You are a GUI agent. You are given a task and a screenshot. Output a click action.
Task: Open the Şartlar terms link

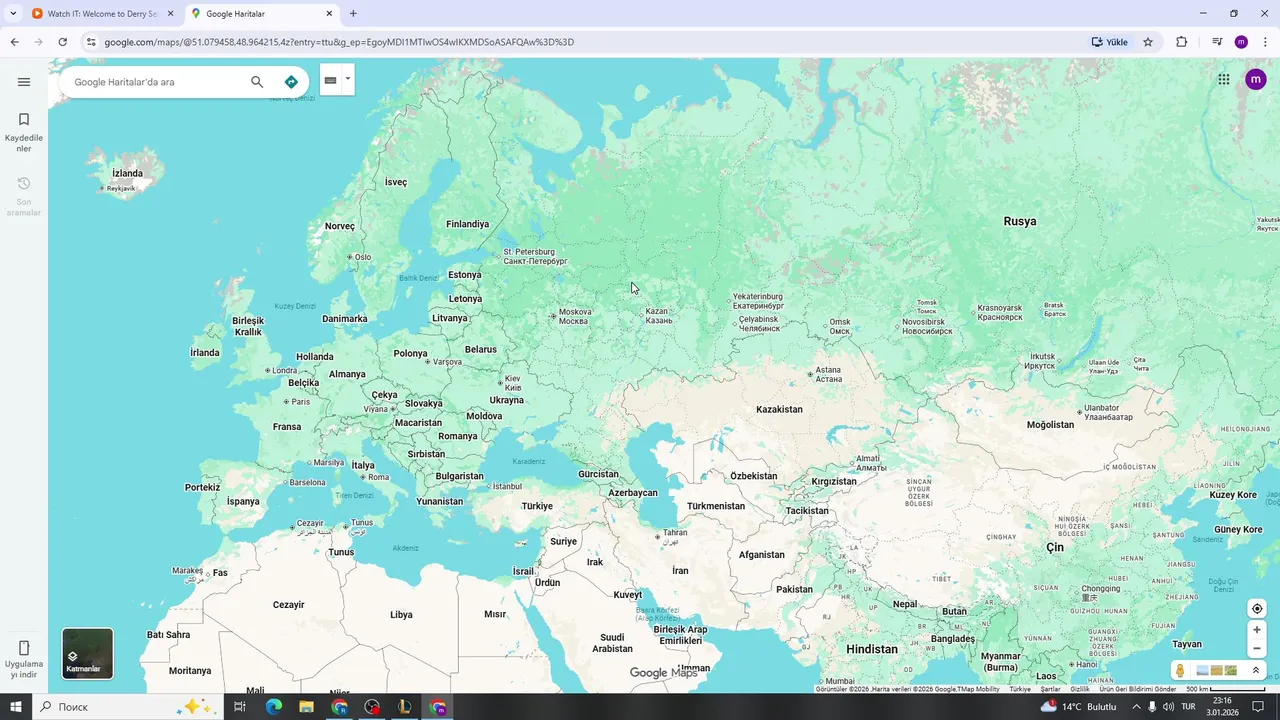[x=1050, y=689]
